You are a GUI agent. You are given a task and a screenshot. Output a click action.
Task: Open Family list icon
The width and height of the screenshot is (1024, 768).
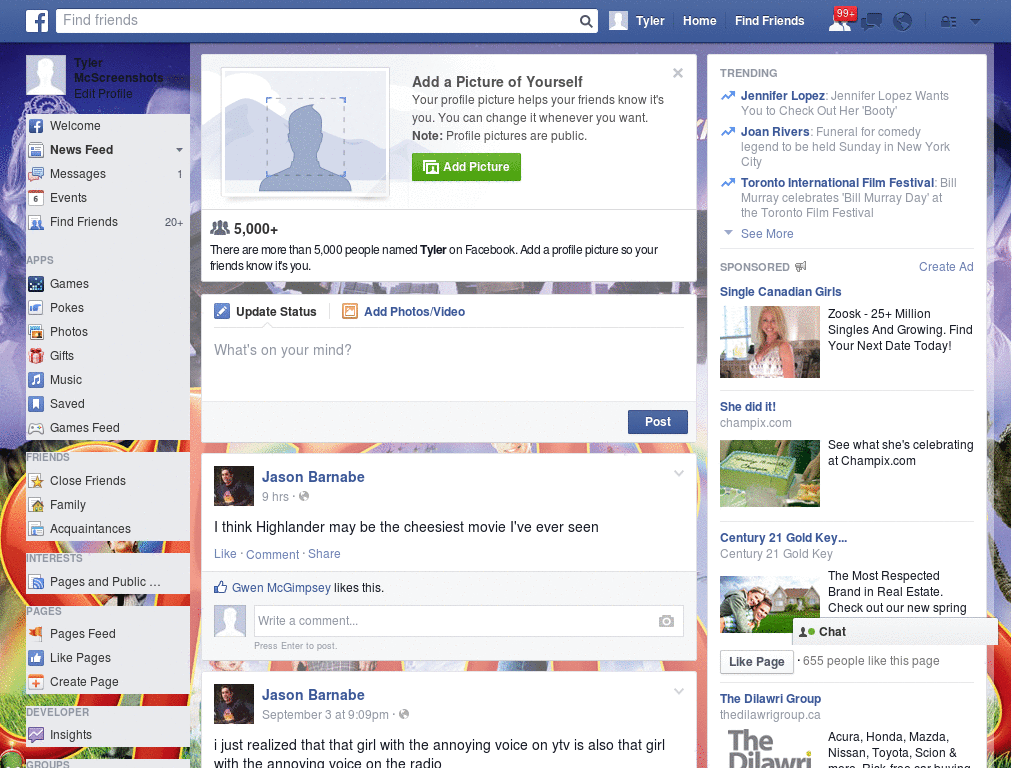(36, 505)
